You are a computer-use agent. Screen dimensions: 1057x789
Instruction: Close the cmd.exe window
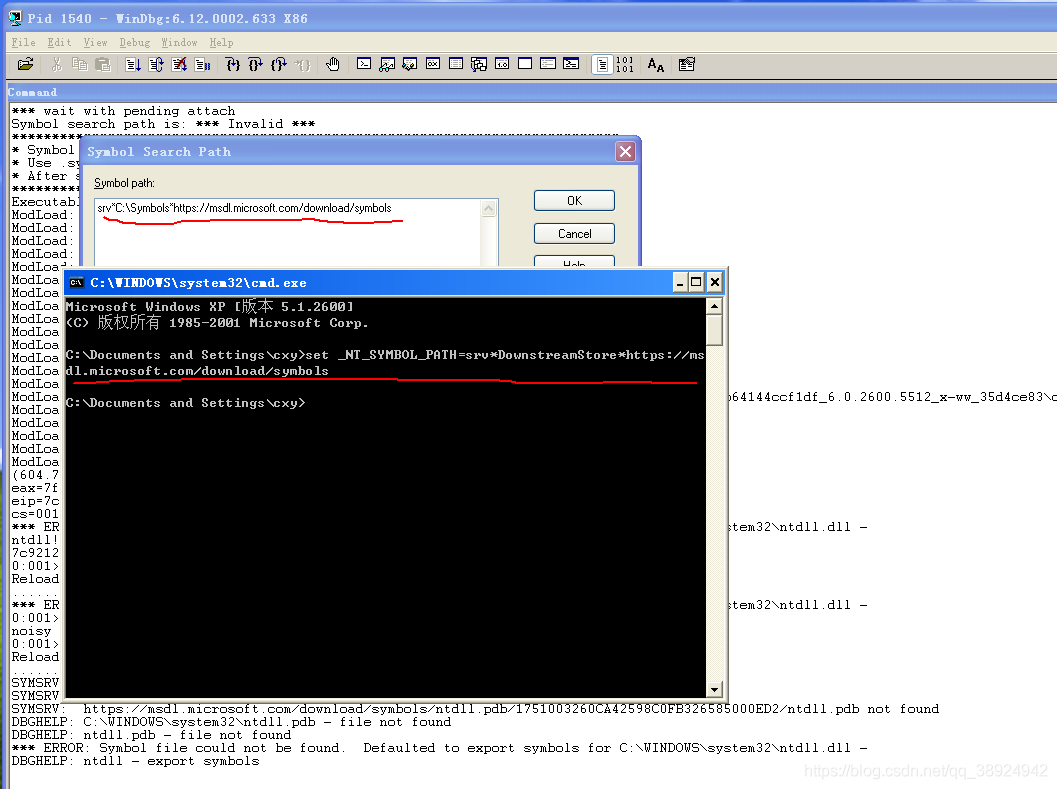715,283
